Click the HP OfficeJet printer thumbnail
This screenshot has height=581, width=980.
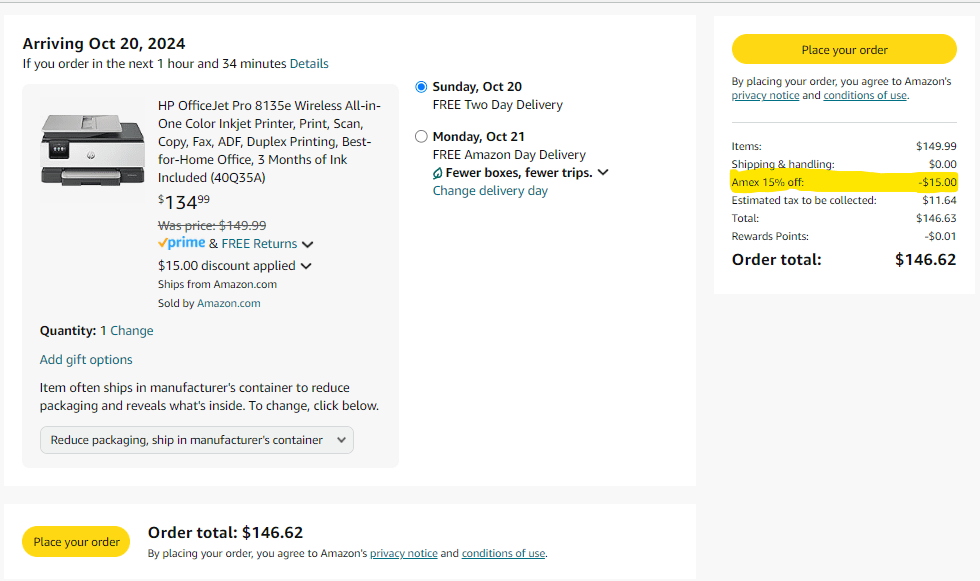[92, 150]
